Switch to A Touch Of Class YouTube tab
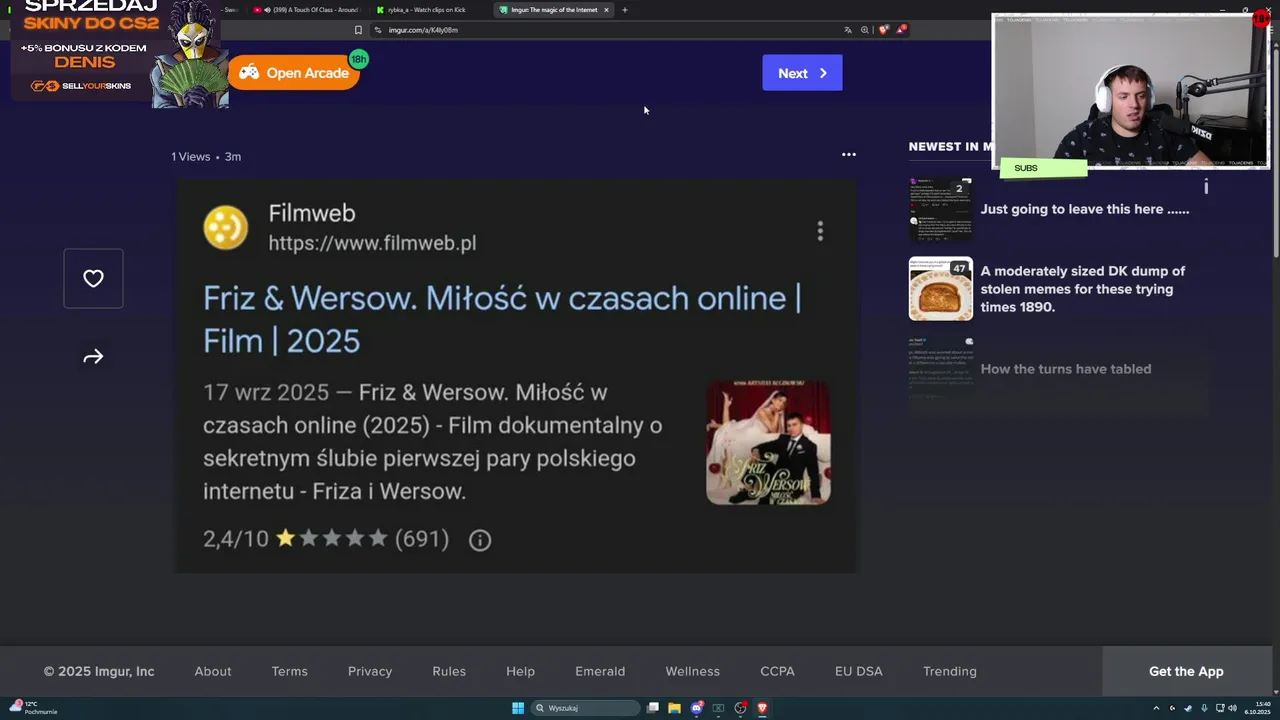The width and height of the screenshot is (1280, 720). pyautogui.click(x=306, y=10)
